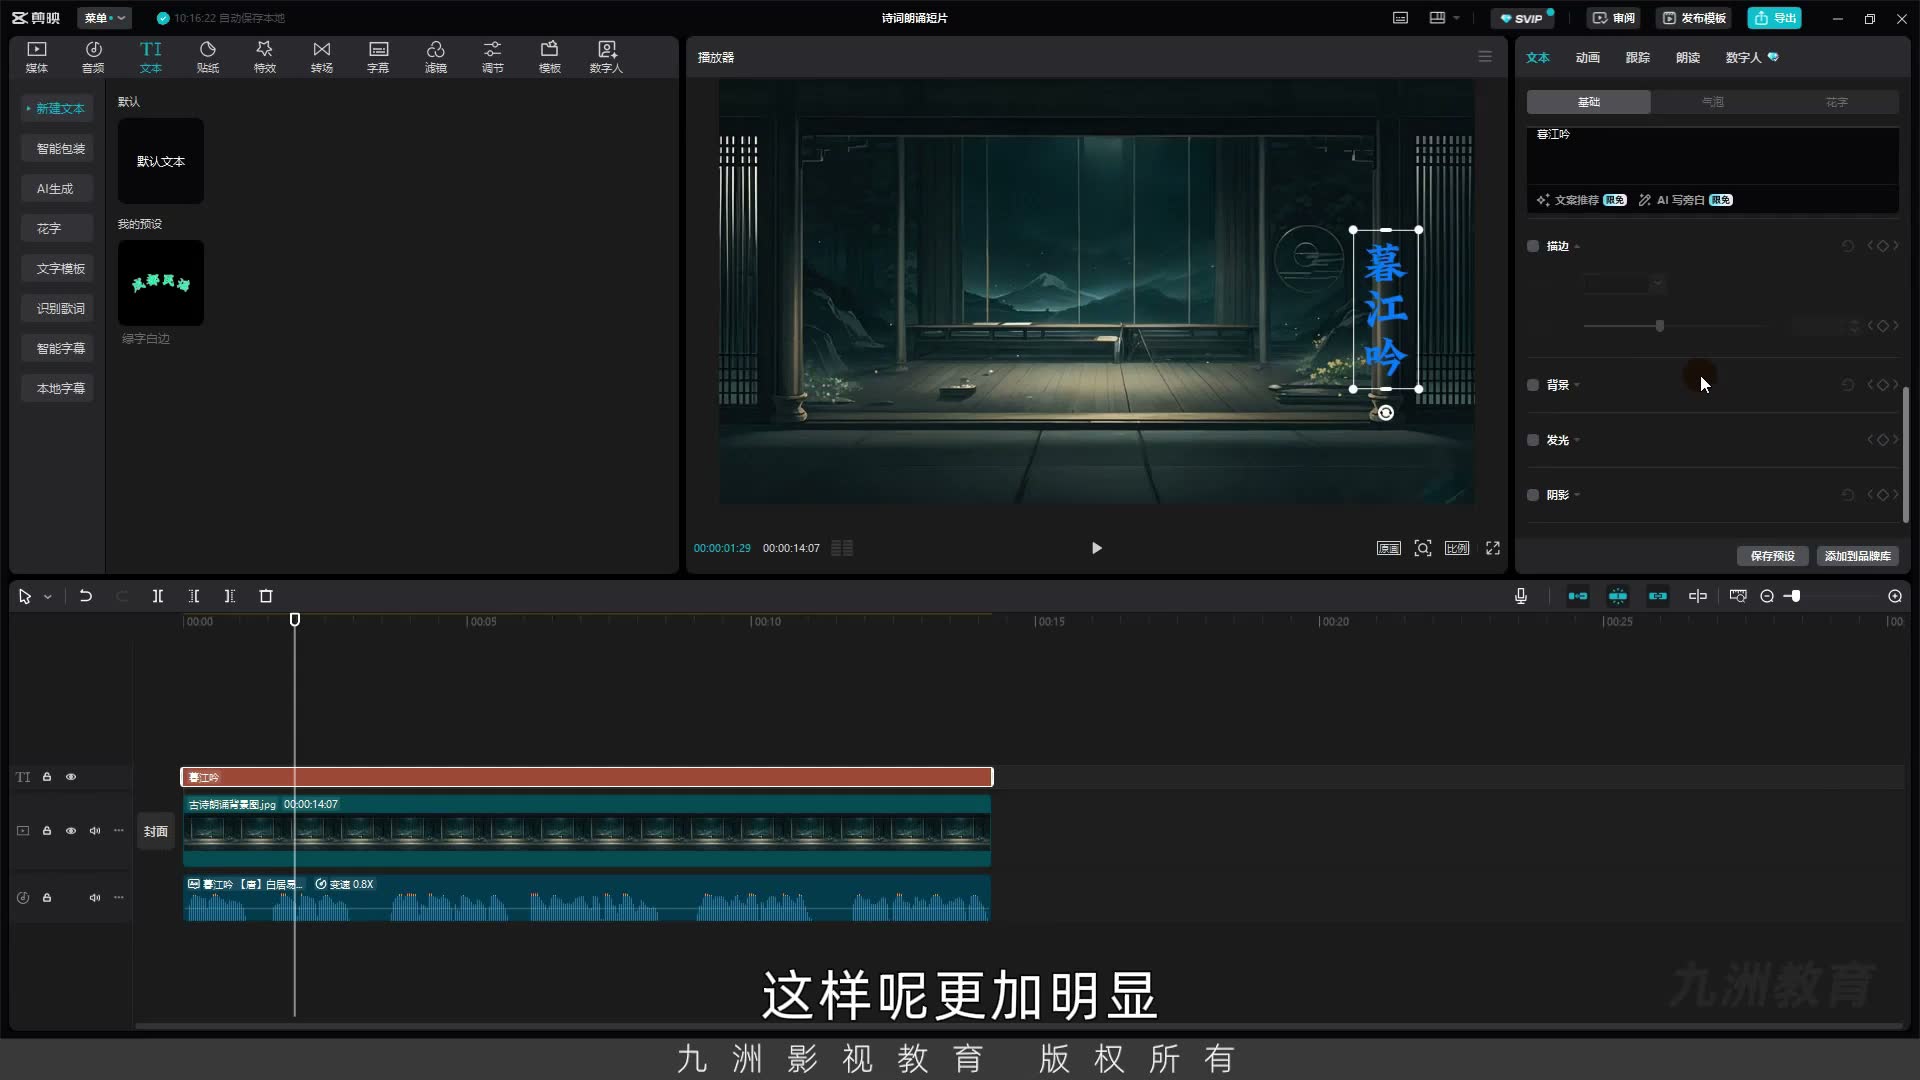This screenshot has width=1920, height=1080.
Task: Enter fullscreen preview in the player
Action: click(x=1493, y=548)
